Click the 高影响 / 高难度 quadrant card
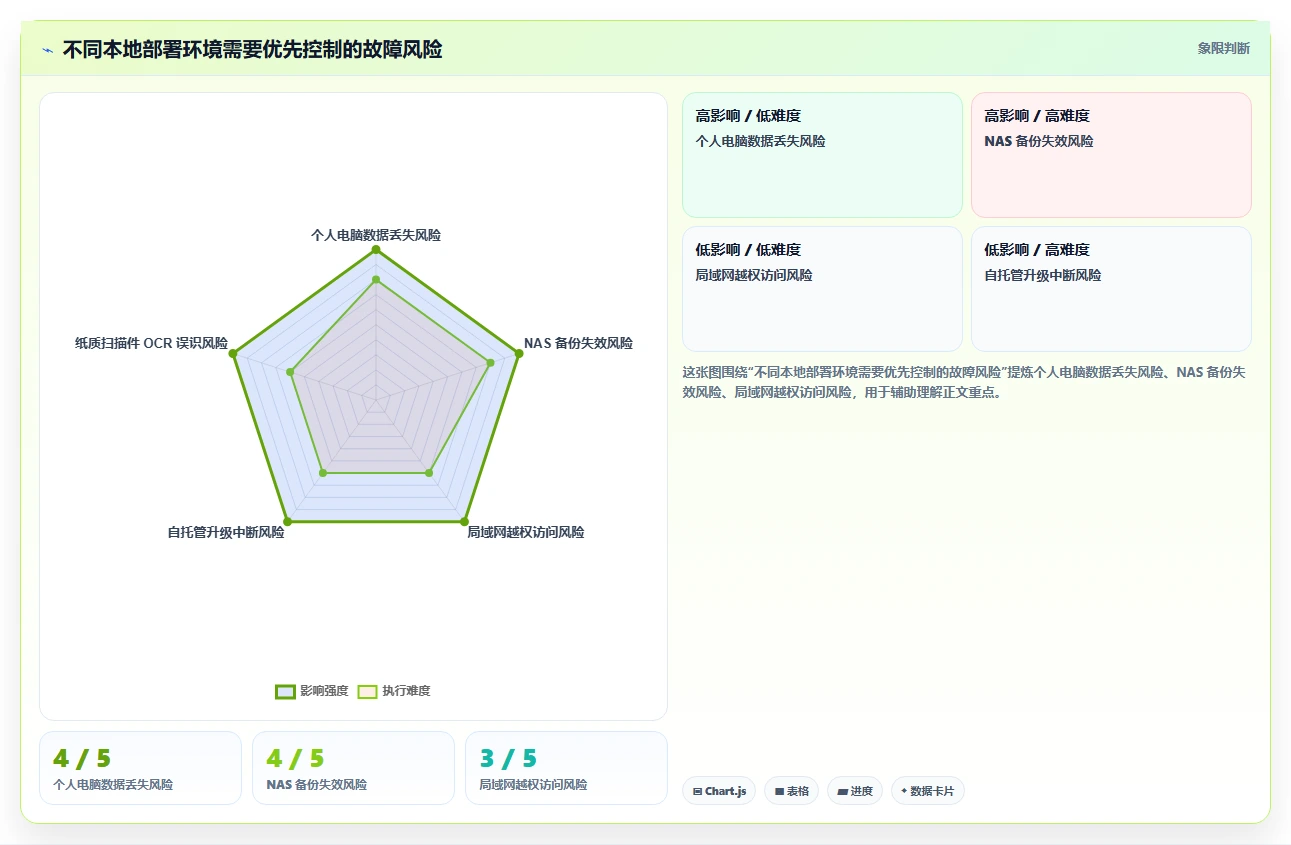Viewport: 1291px width, 845px height. pyautogui.click(x=1111, y=155)
